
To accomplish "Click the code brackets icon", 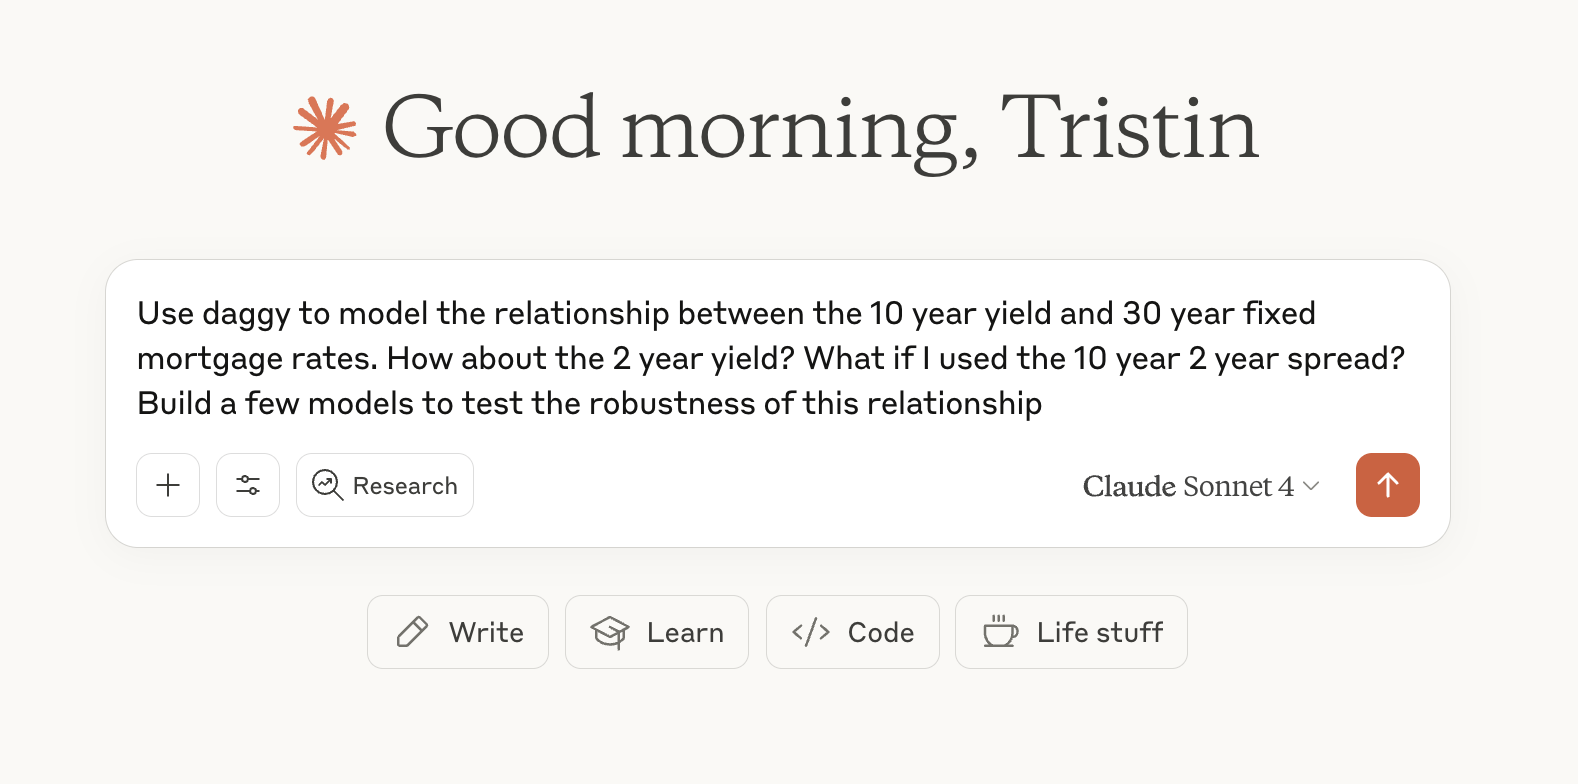I will (811, 632).
